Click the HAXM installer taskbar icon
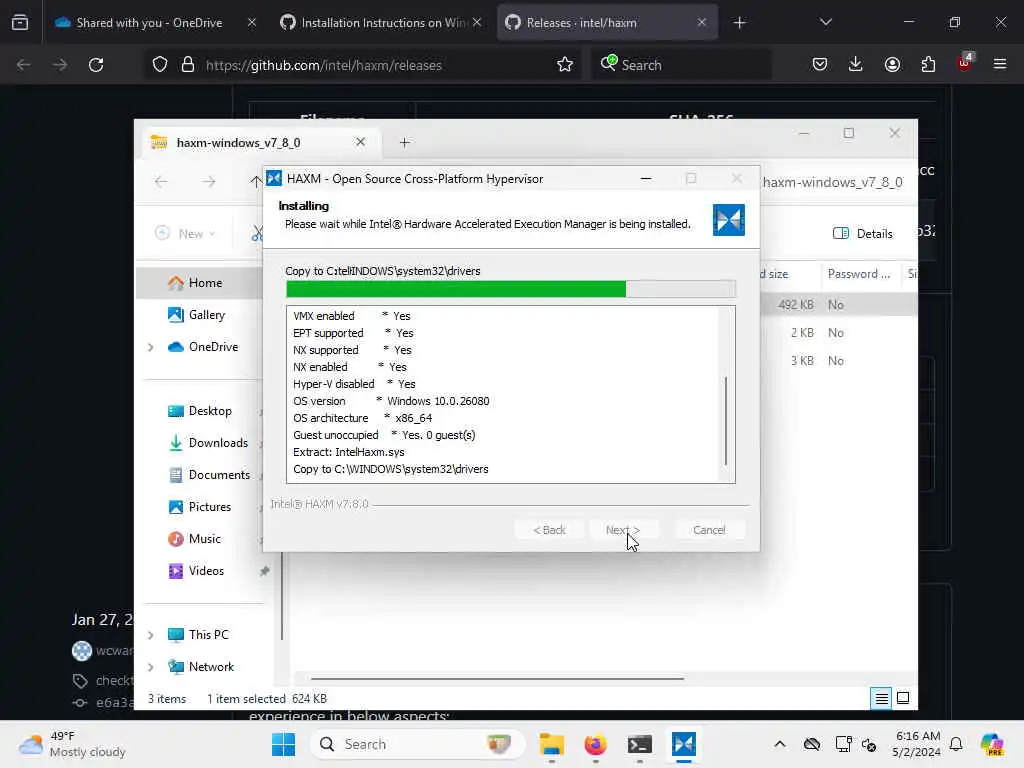The image size is (1024, 768). [x=684, y=744]
